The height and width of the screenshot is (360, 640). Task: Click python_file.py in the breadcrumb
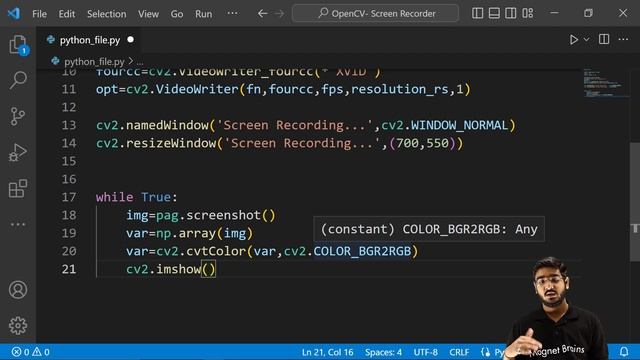coord(94,62)
